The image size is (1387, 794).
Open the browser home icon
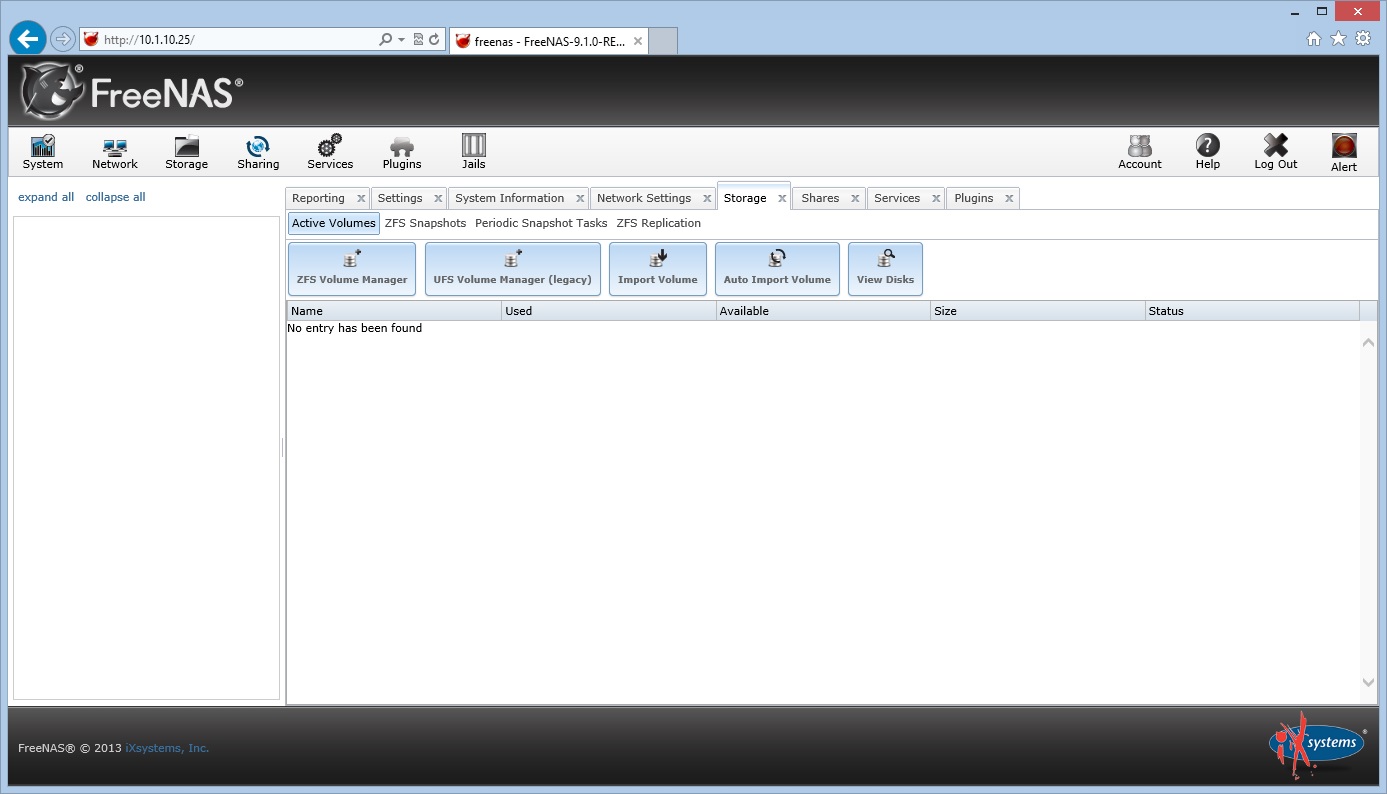(1314, 39)
